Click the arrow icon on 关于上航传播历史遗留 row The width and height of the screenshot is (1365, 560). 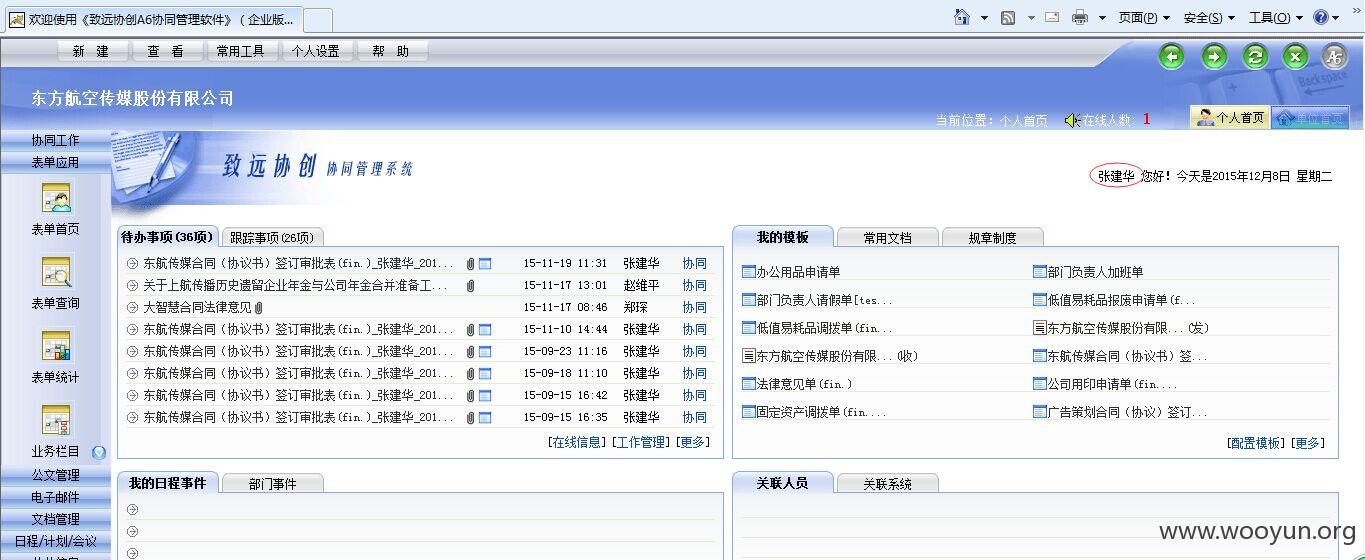(x=132, y=286)
